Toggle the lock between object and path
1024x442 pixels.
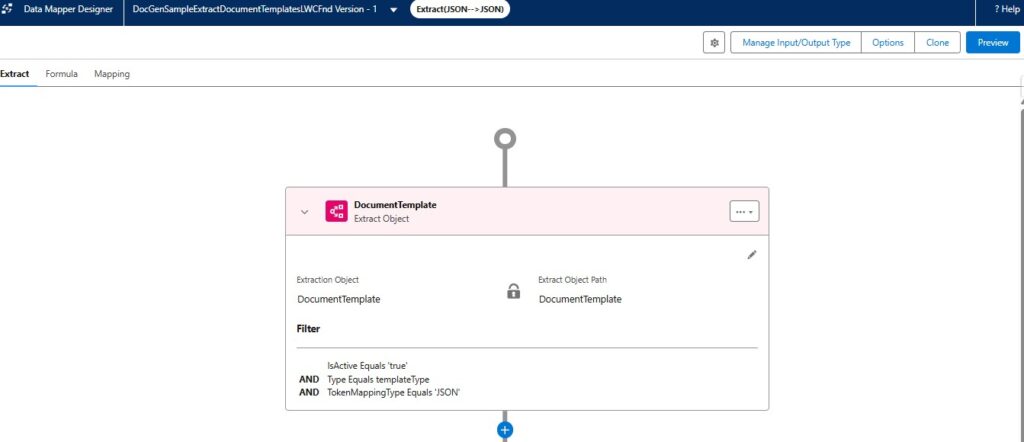(513, 291)
